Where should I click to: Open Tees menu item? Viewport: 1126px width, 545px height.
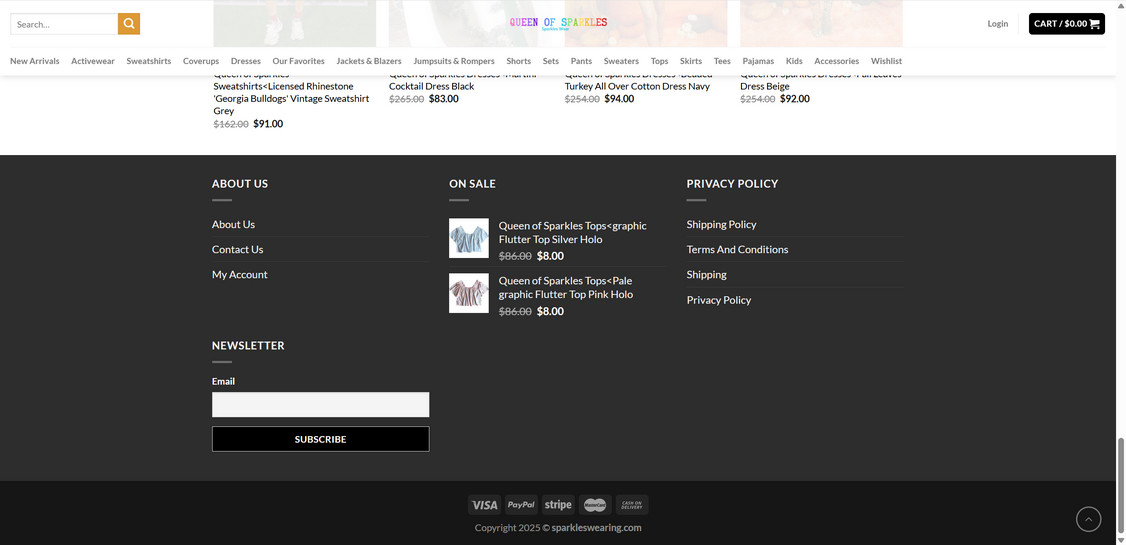(x=722, y=61)
